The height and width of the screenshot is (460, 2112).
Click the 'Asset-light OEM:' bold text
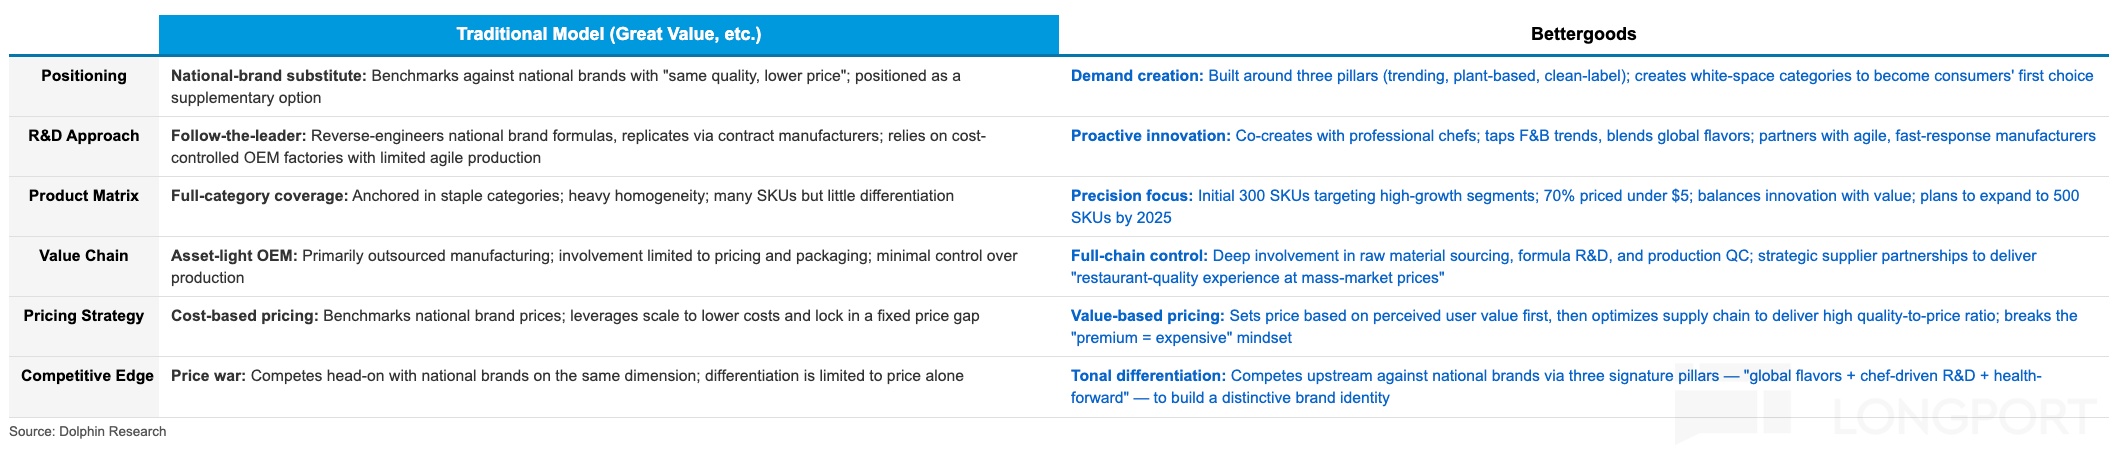click(234, 256)
